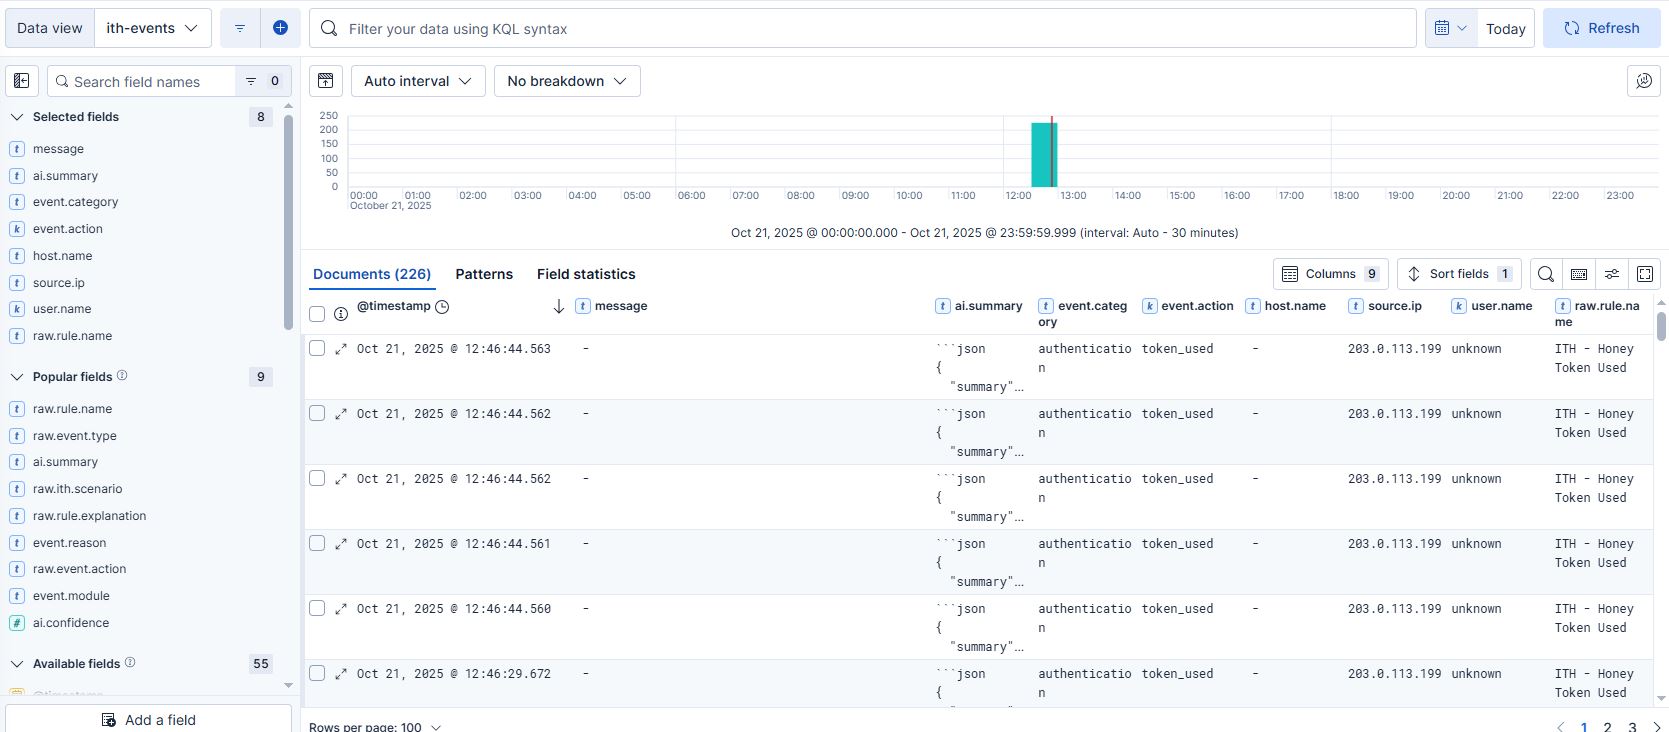Screen dimensions: 1669x732
Task: Go to next results page arrow
Action: [1657, 727]
